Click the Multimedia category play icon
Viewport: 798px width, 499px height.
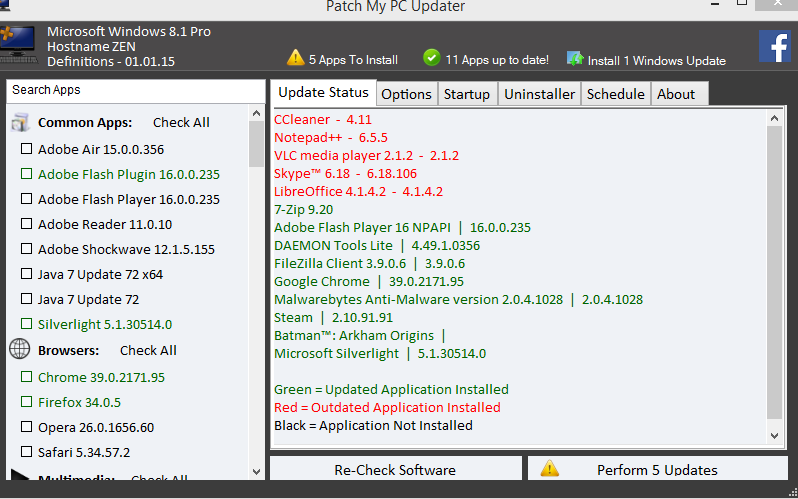point(20,476)
